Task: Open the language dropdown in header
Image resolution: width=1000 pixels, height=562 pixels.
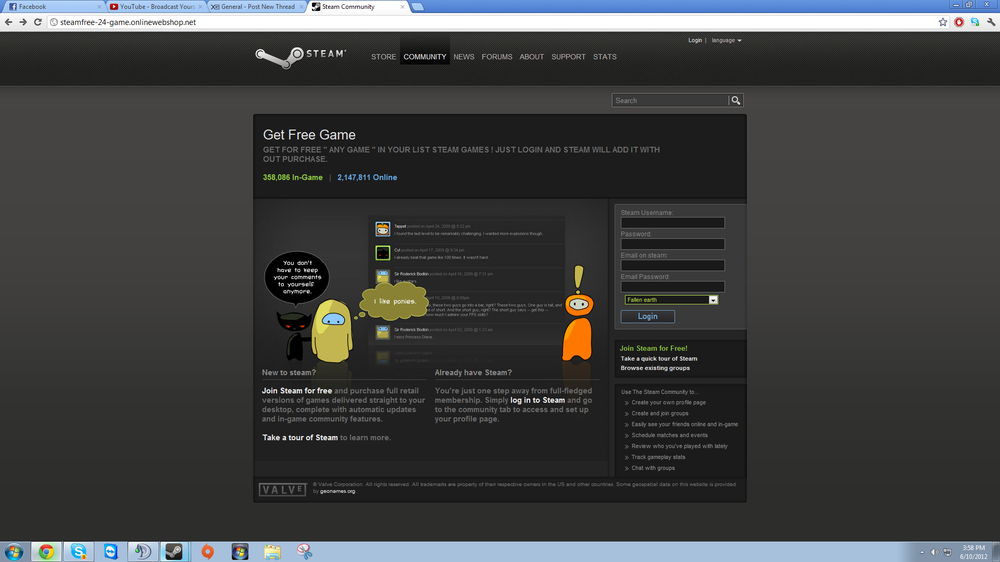Action: pyautogui.click(x=726, y=40)
